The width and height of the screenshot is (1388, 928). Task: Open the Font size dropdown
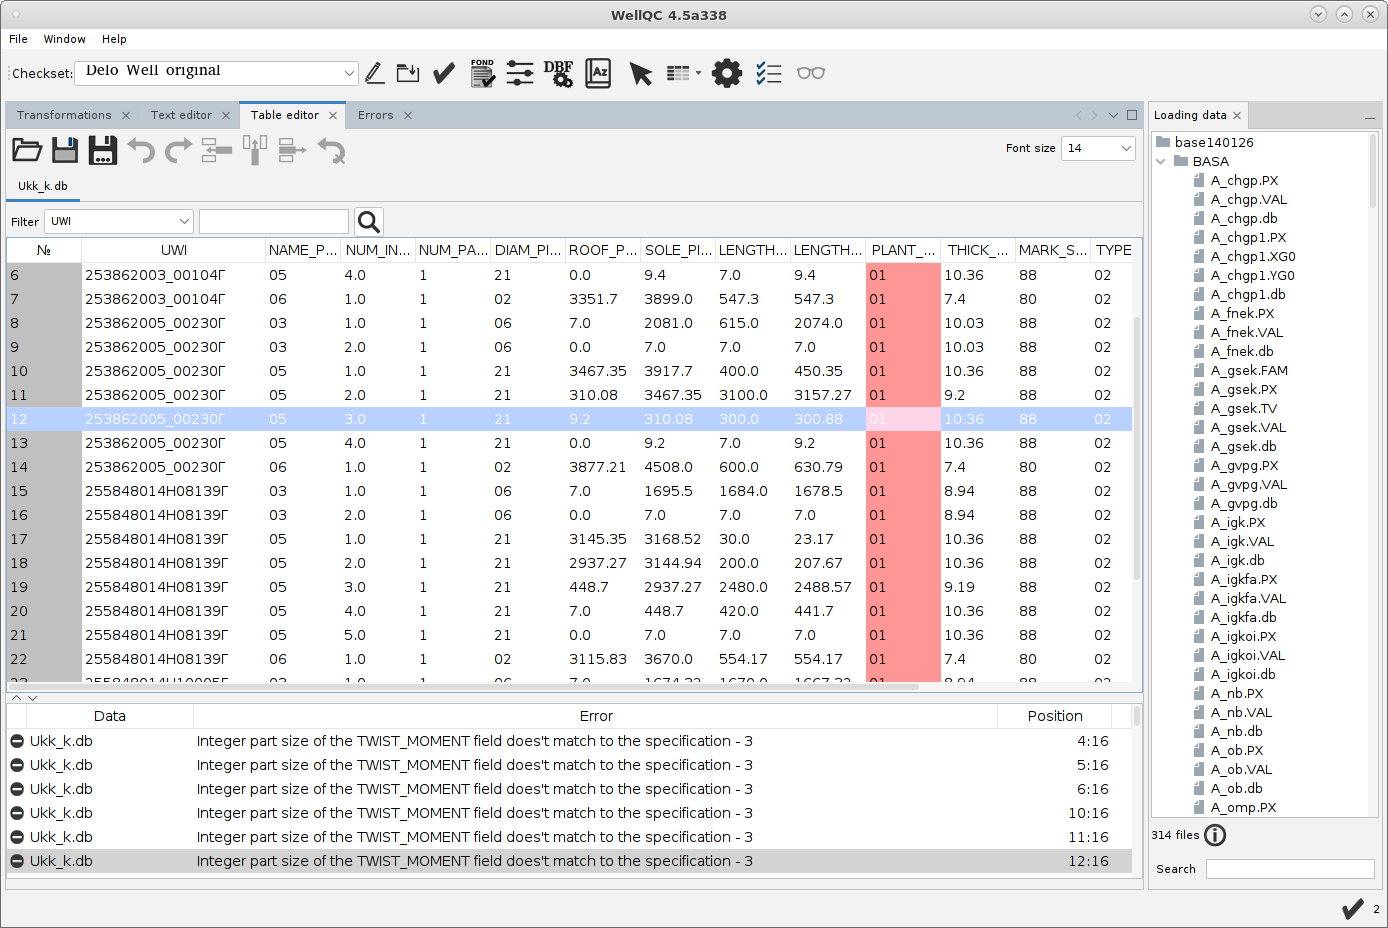coord(1126,148)
